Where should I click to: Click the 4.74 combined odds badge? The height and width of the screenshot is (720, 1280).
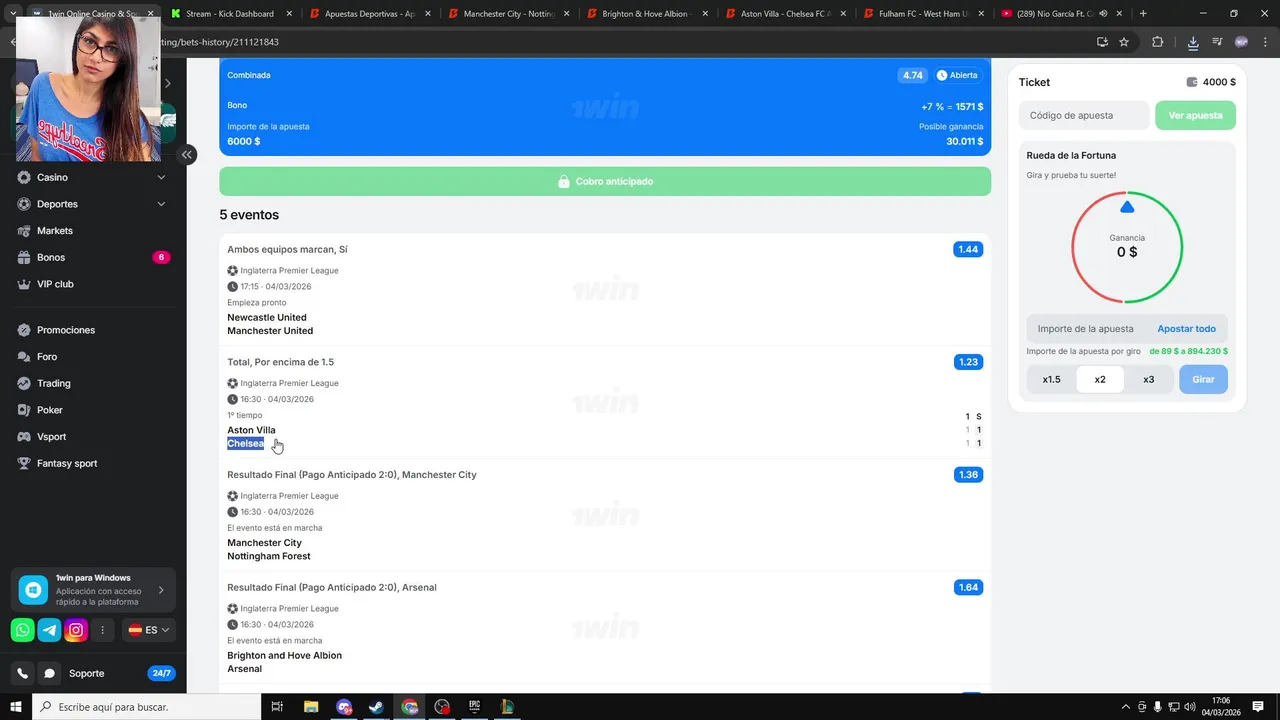(x=912, y=75)
